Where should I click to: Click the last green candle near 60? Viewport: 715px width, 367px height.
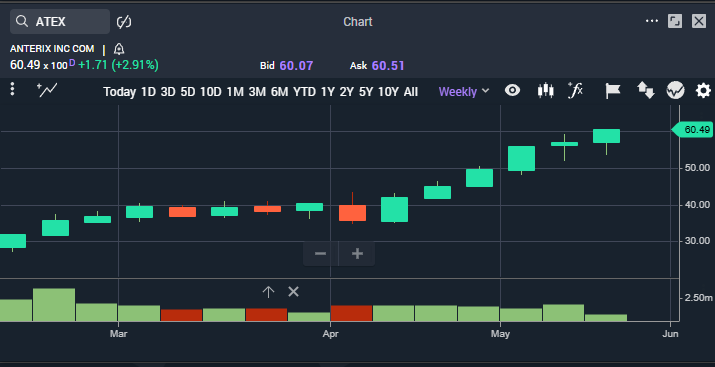coord(606,136)
